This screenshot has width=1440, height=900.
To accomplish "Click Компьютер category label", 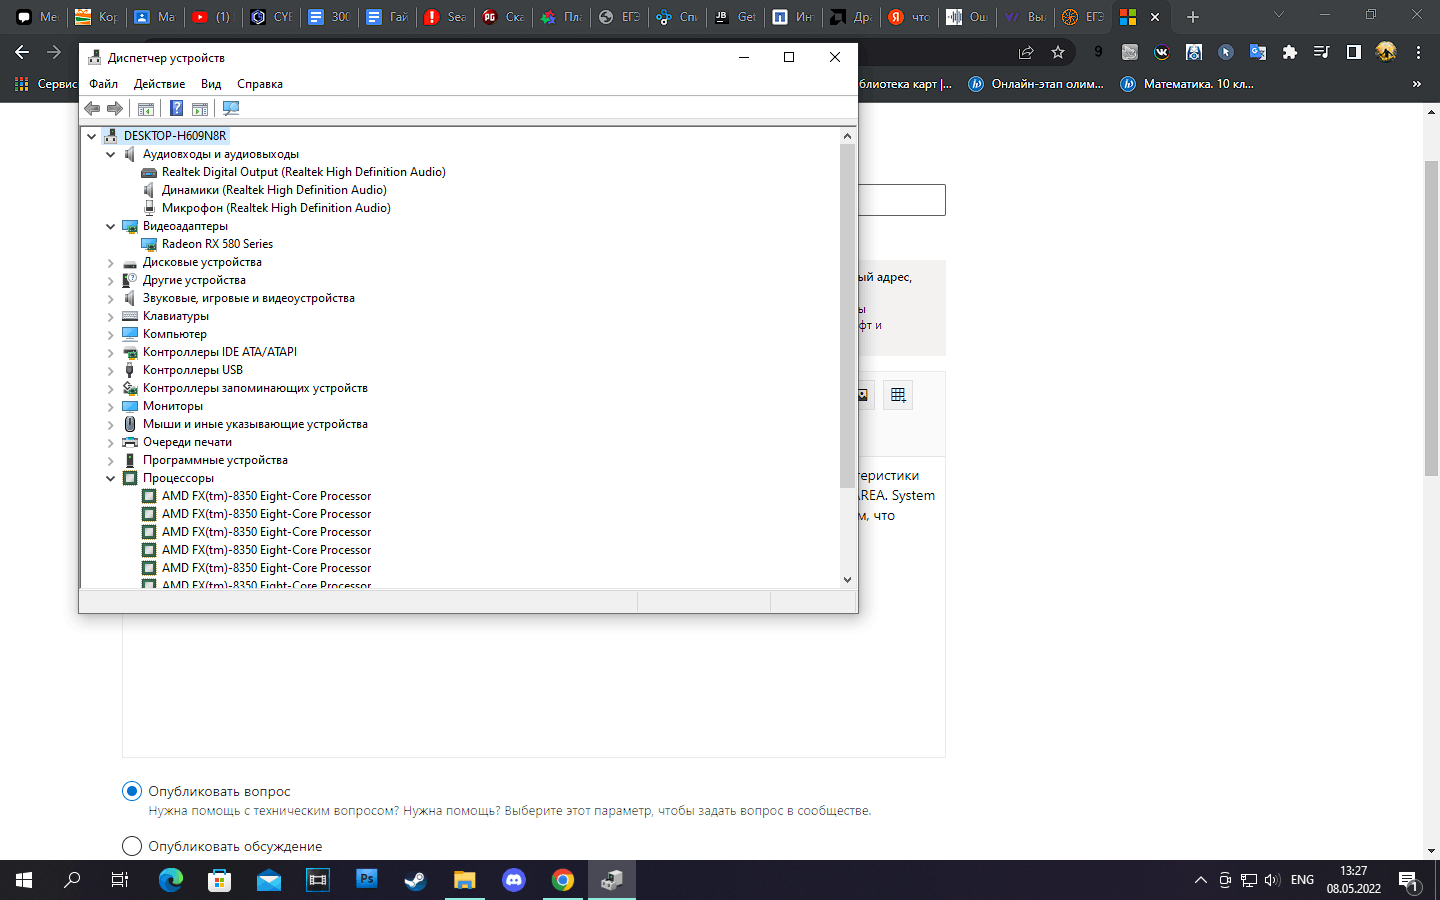I will [x=175, y=334].
